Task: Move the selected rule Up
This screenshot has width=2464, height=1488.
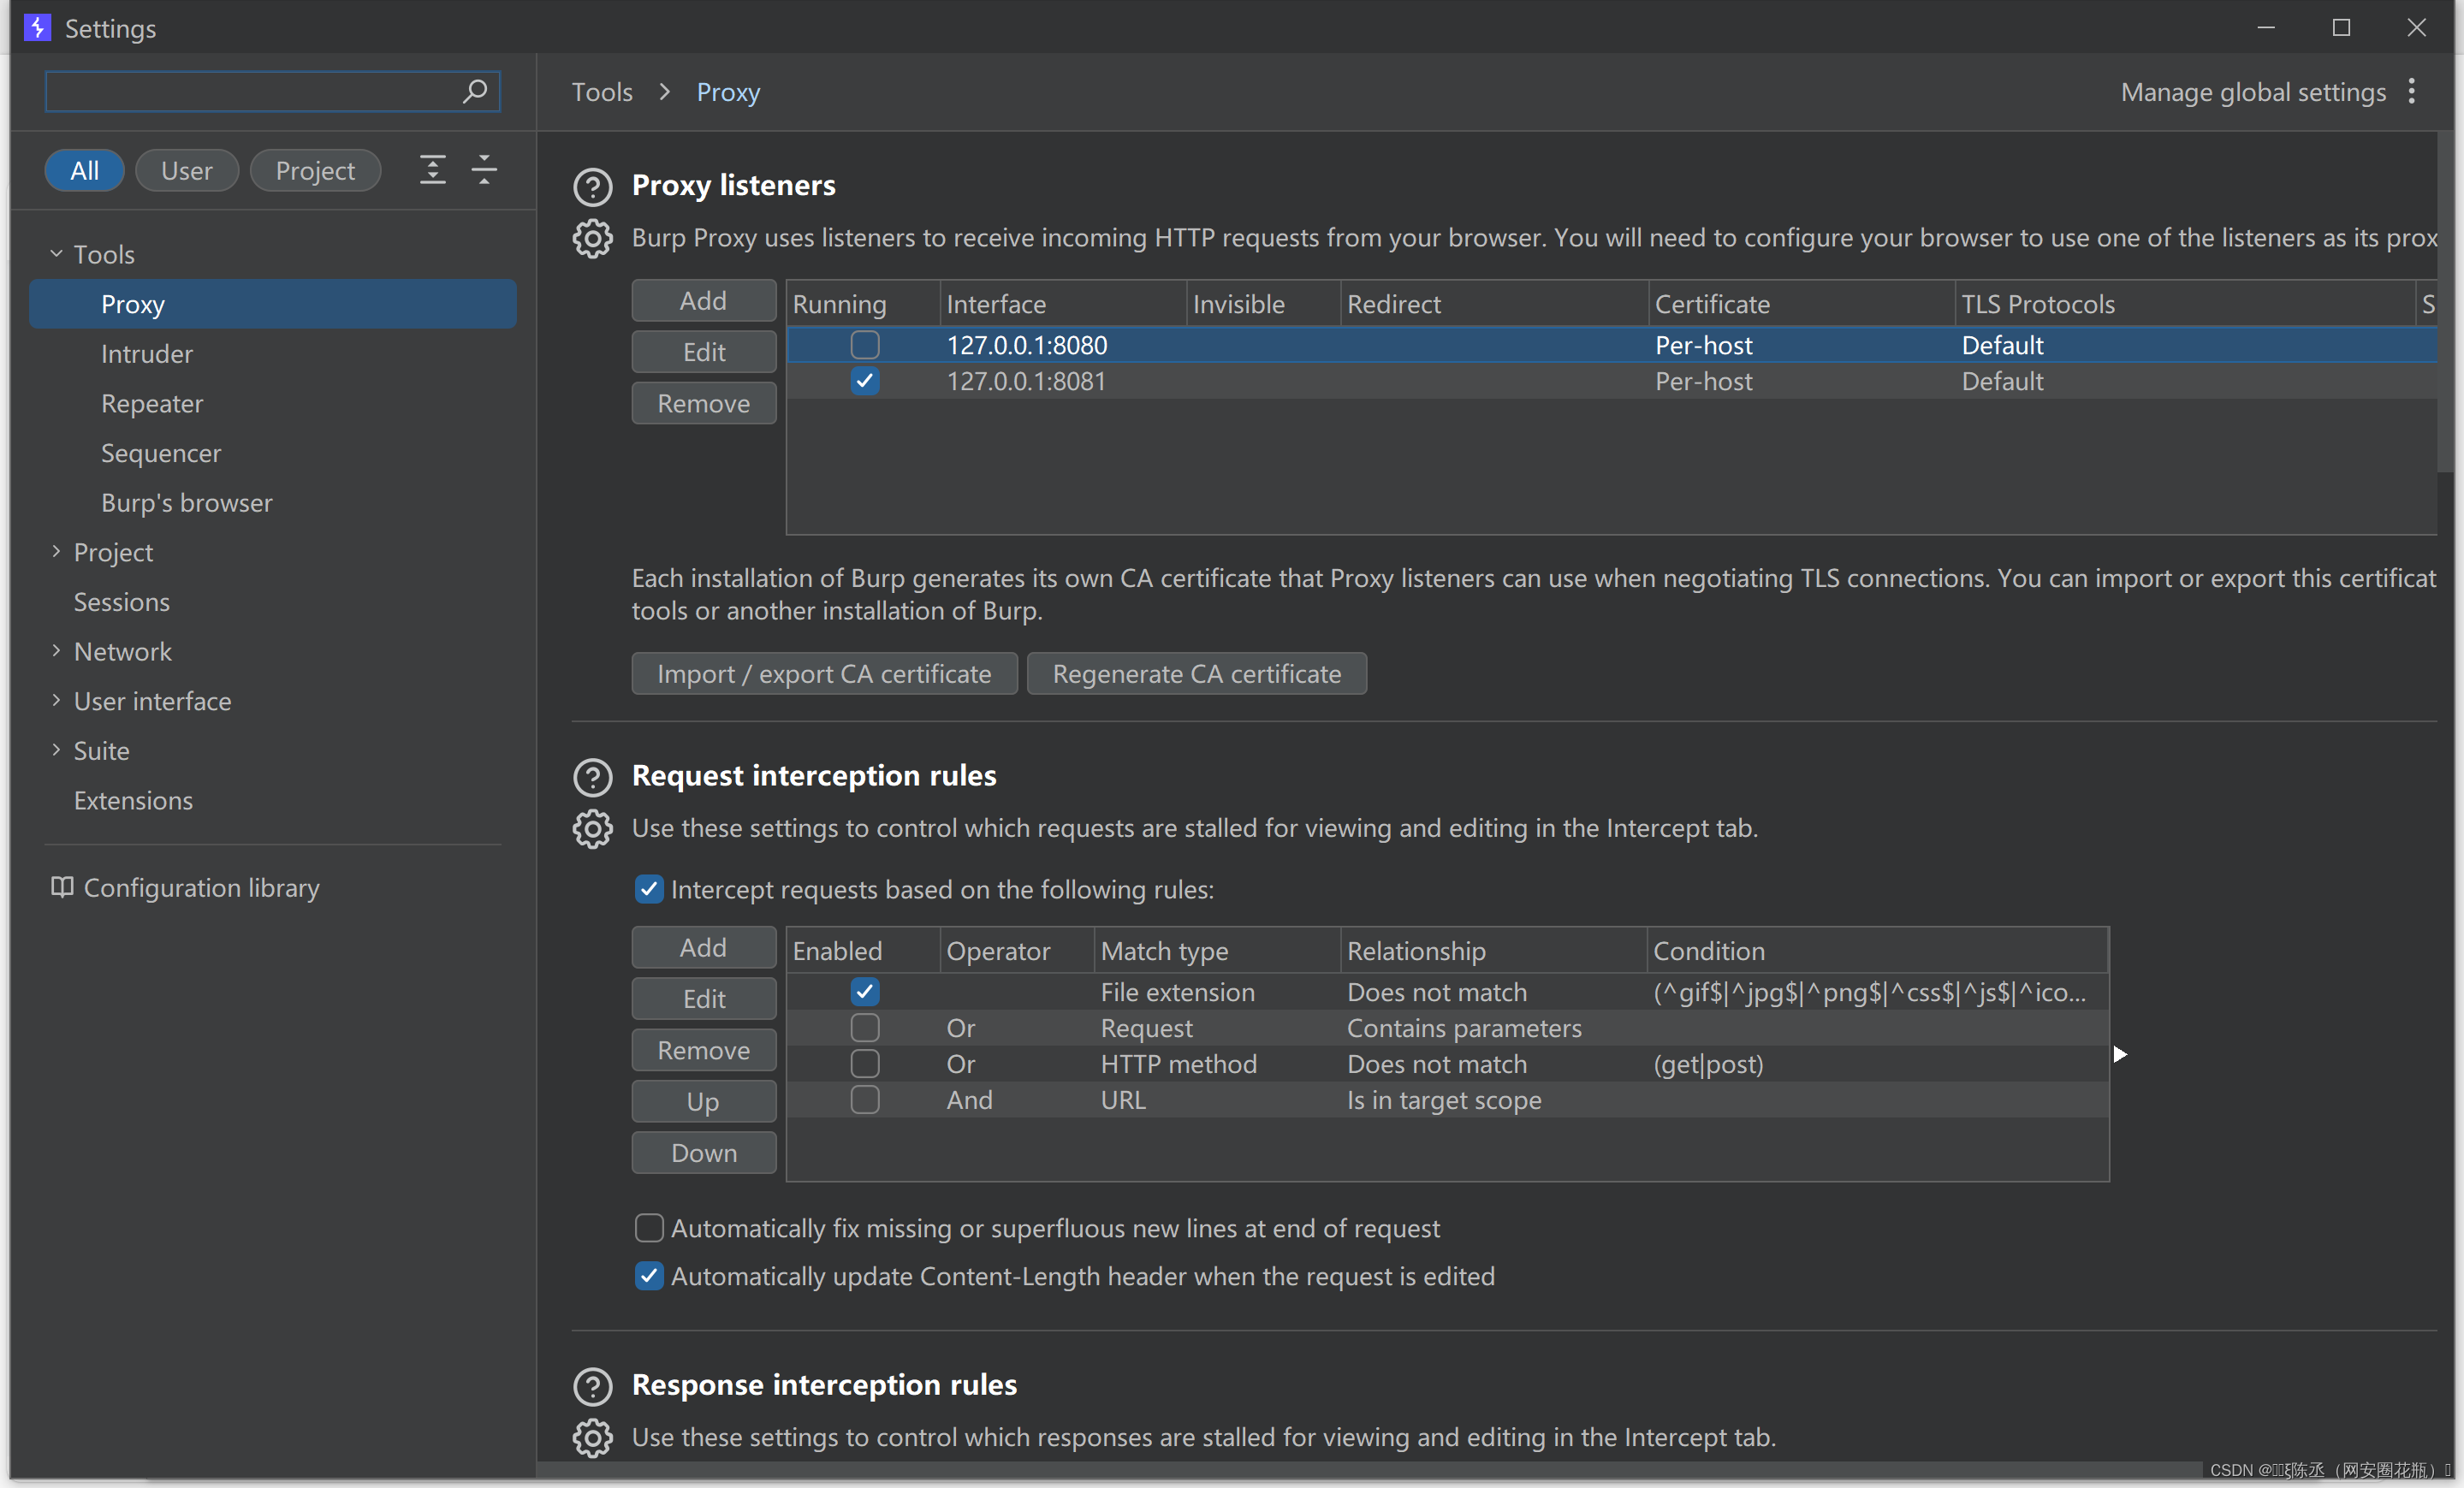Action: pyautogui.click(x=704, y=1101)
